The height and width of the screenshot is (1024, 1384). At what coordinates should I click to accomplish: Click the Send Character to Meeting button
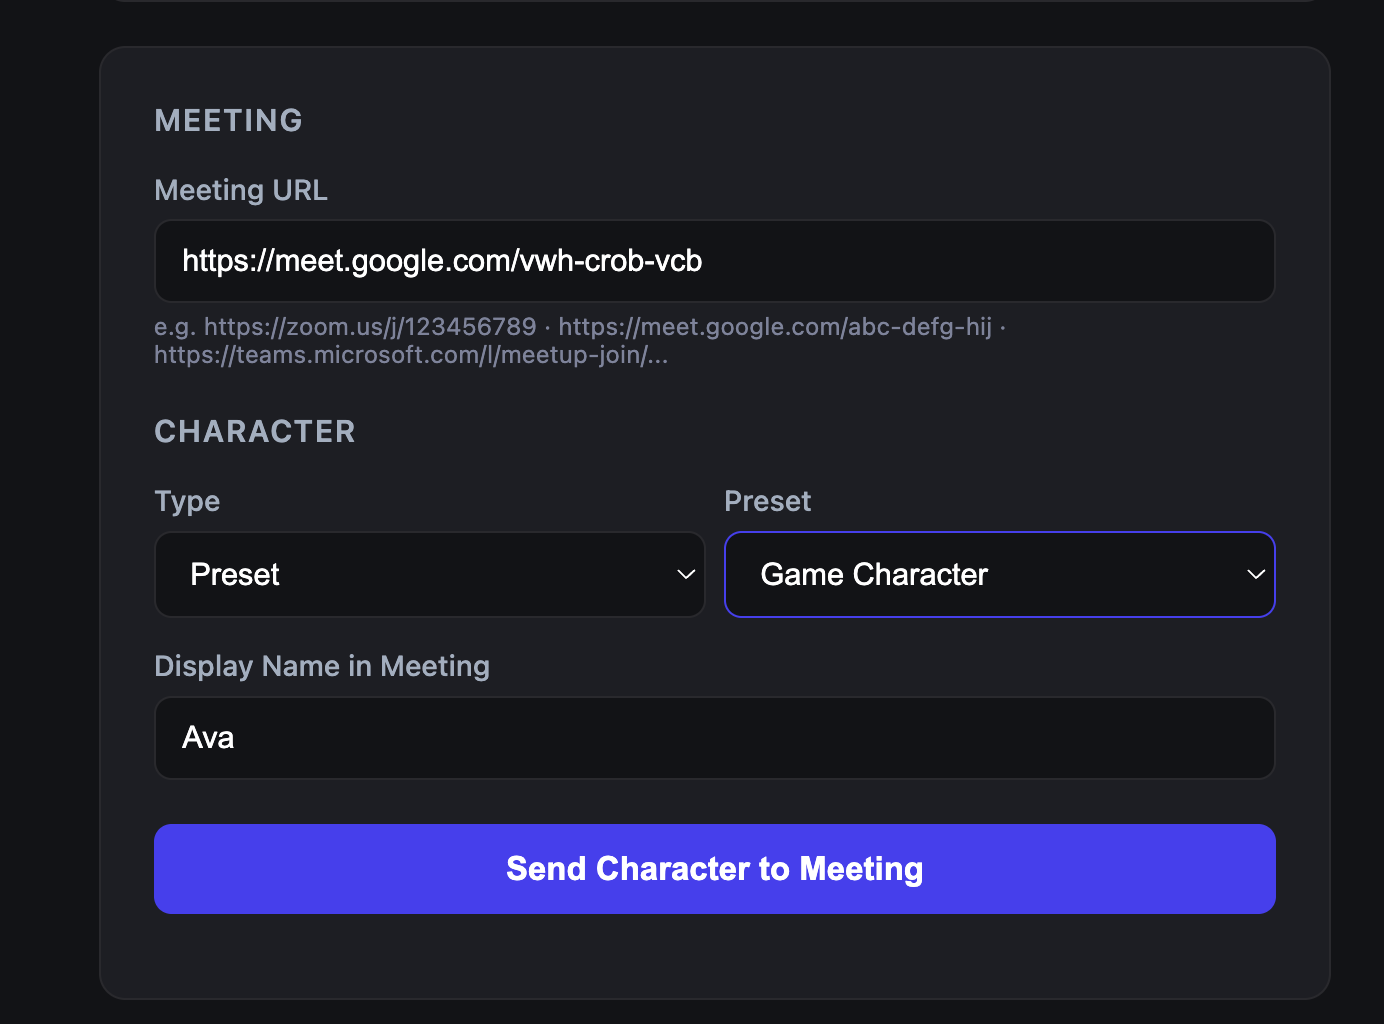point(714,868)
